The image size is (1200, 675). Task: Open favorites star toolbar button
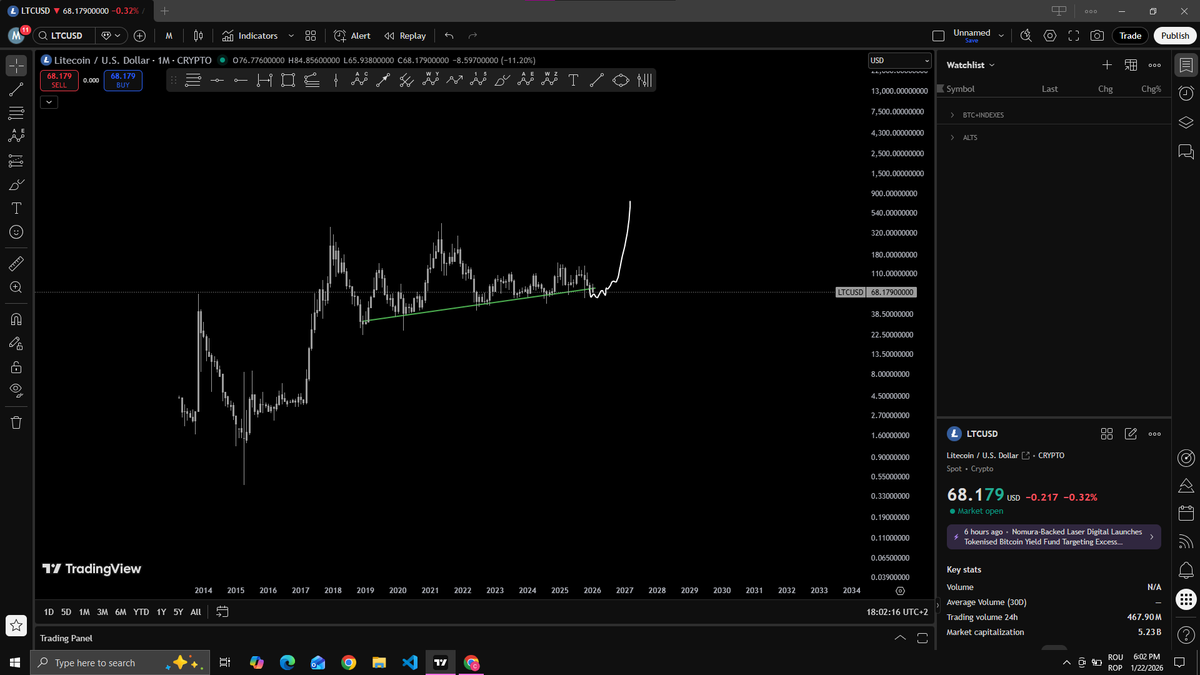tap(16, 626)
